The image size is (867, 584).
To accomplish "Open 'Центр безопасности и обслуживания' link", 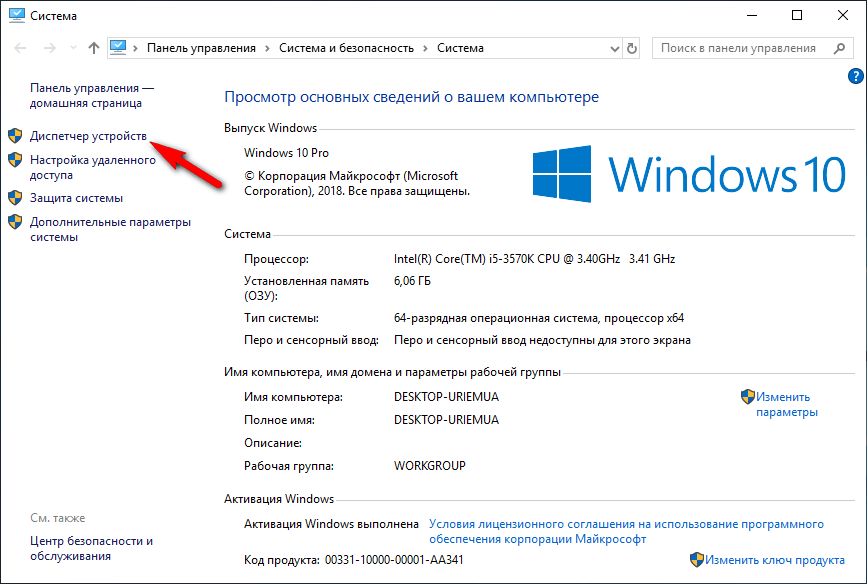I will pyautogui.click(x=92, y=549).
